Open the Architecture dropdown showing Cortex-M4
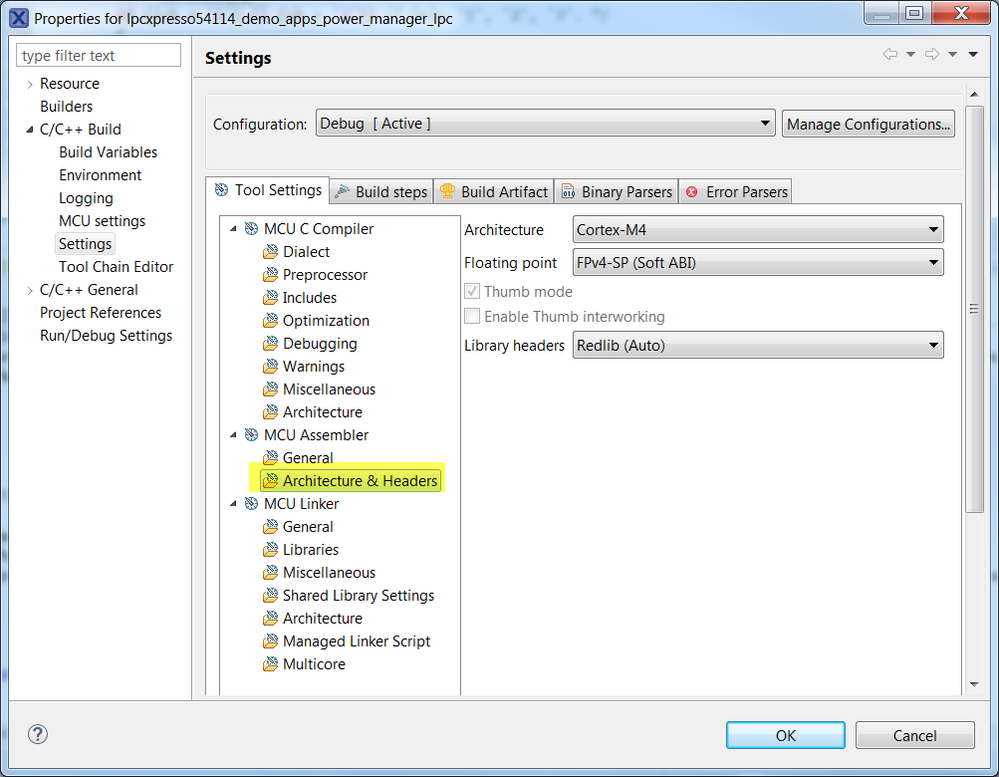The width and height of the screenshot is (999, 777). (758, 229)
